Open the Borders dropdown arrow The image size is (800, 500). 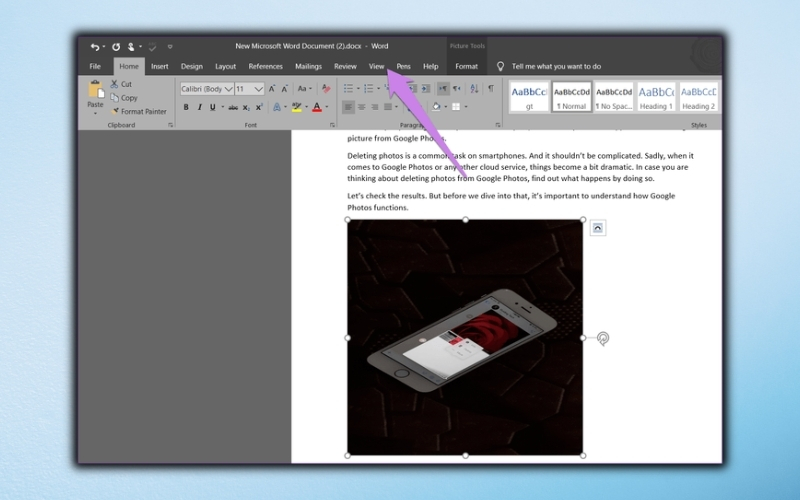click(x=466, y=107)
